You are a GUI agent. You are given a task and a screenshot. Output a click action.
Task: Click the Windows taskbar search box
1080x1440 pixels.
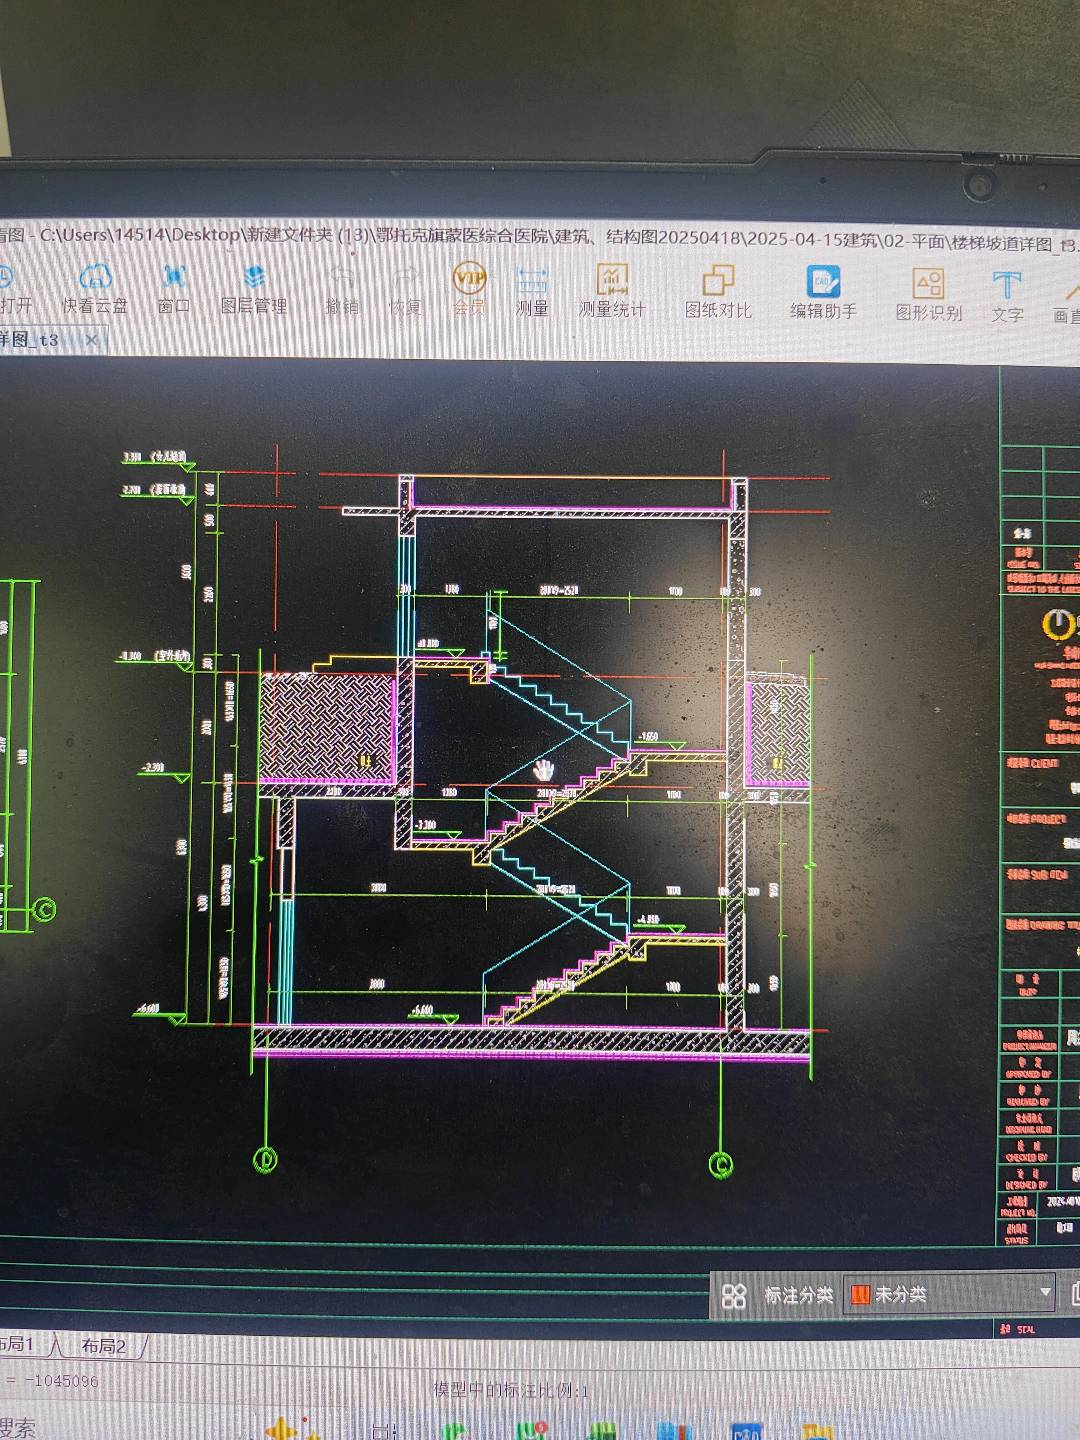18,1428
